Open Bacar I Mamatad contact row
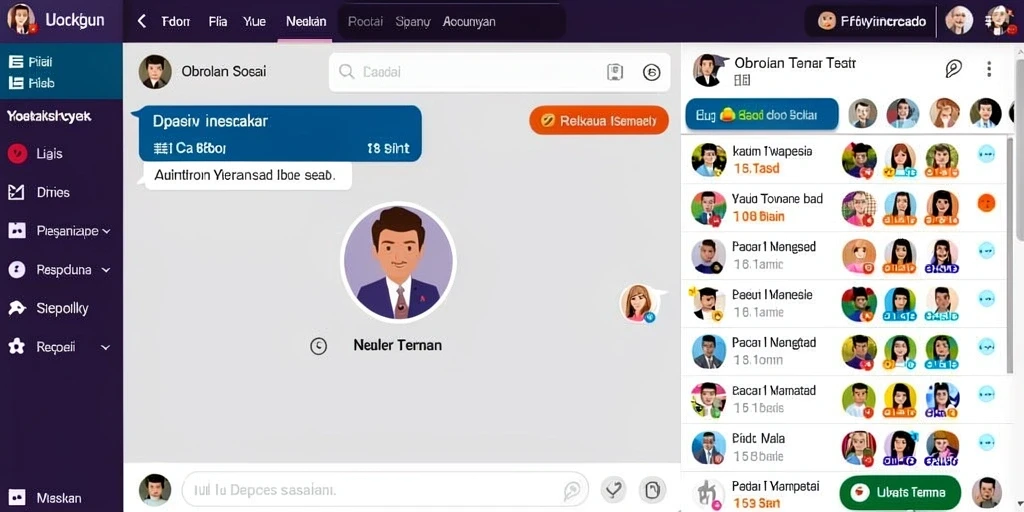 coord(844,400)
